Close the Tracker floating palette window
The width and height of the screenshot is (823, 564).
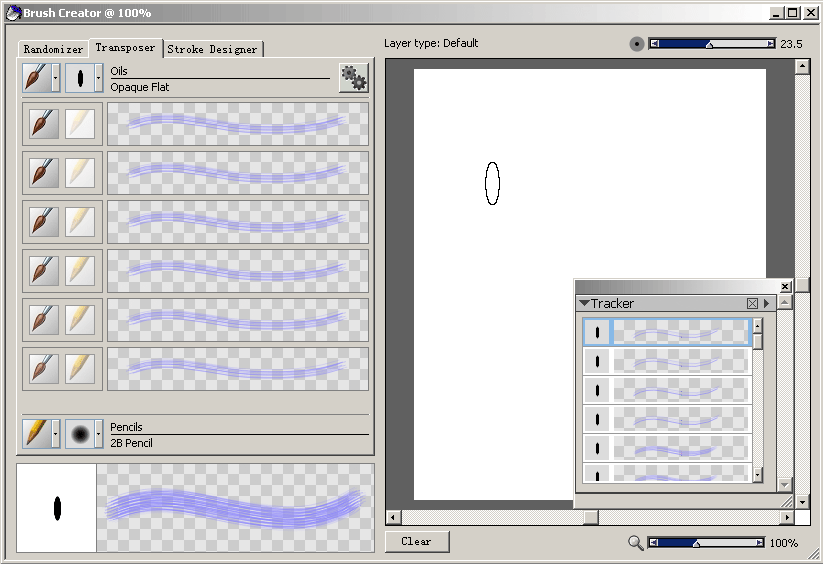785,286
